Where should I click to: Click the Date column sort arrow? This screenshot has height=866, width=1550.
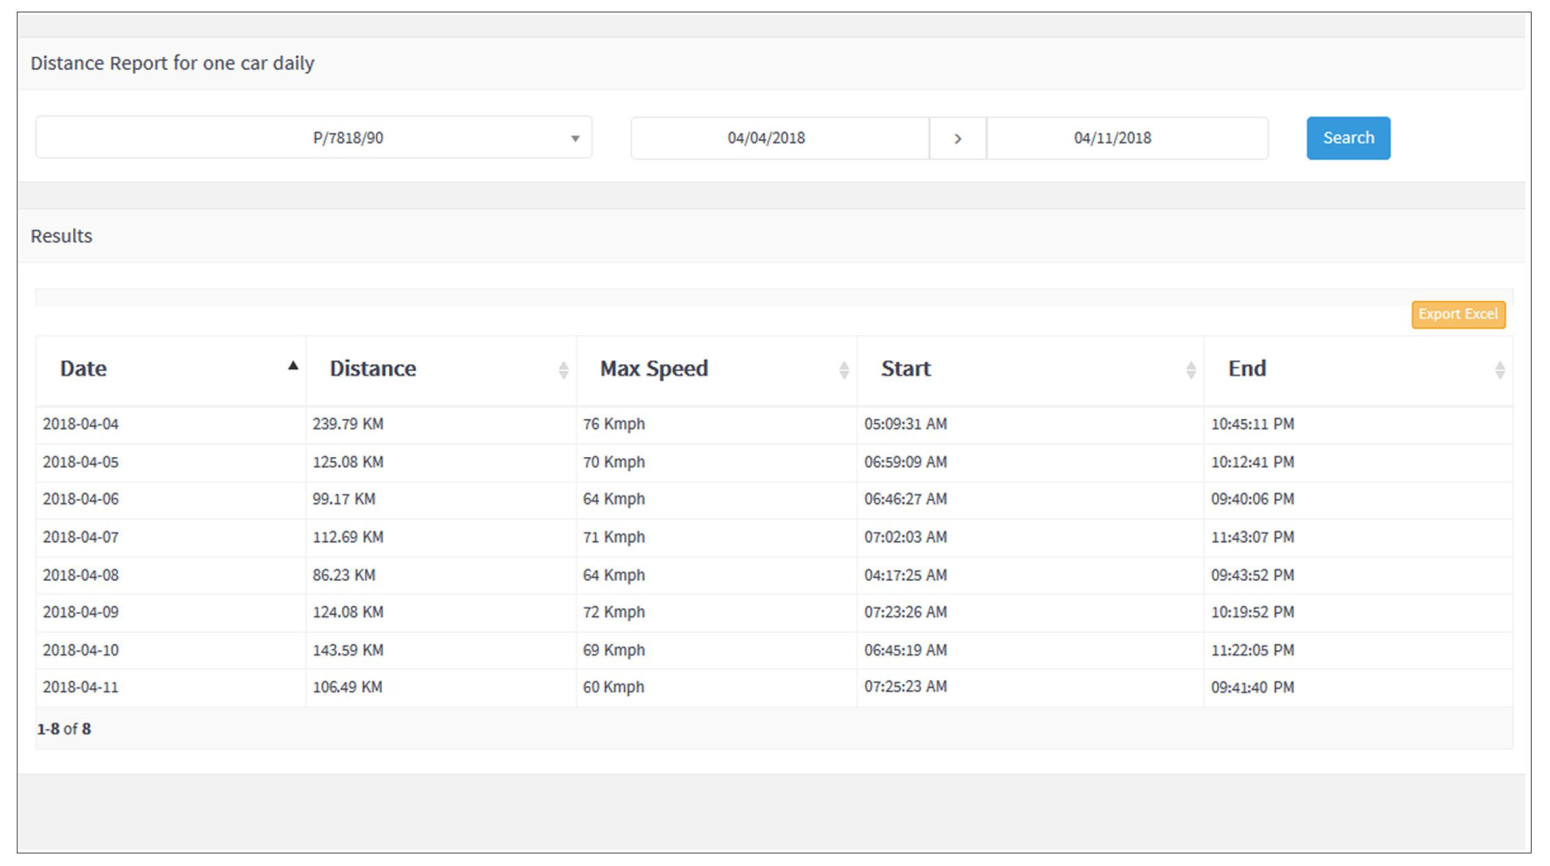point(293,366)
